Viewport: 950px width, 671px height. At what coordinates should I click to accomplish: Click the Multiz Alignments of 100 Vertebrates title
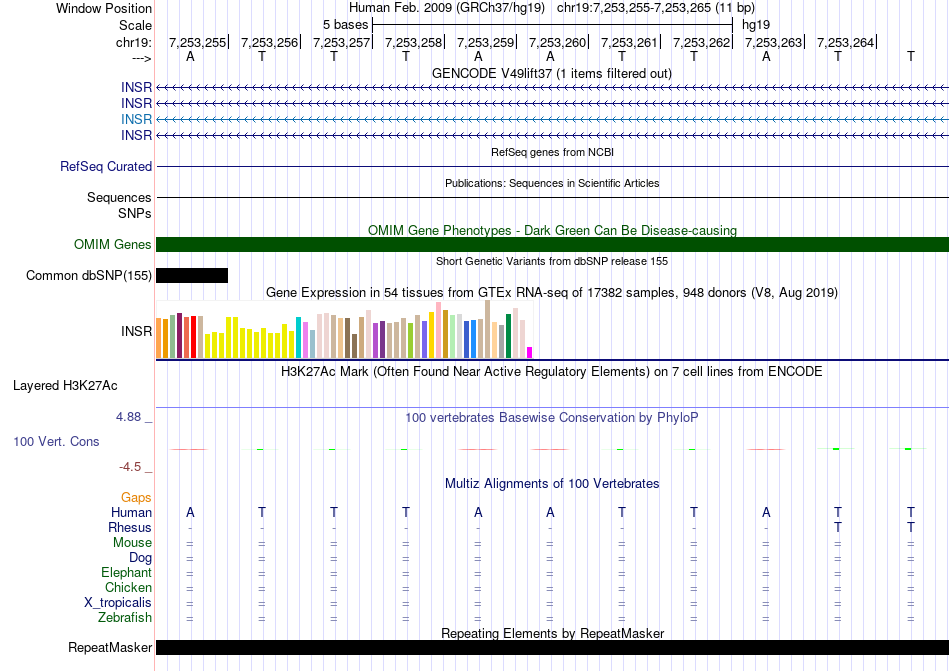552,484
